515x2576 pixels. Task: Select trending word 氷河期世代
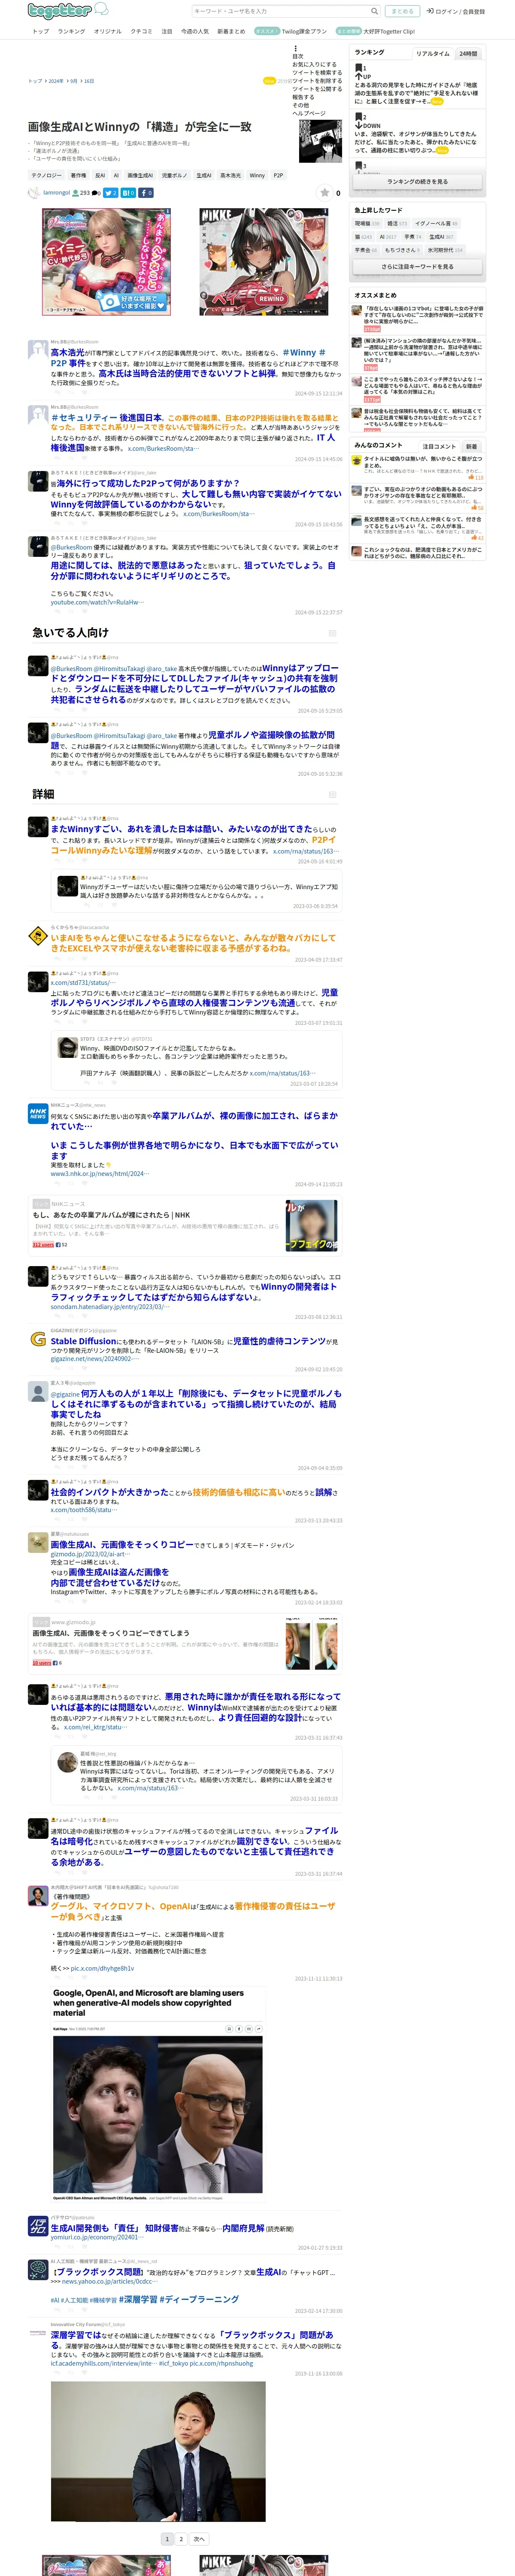445,250
